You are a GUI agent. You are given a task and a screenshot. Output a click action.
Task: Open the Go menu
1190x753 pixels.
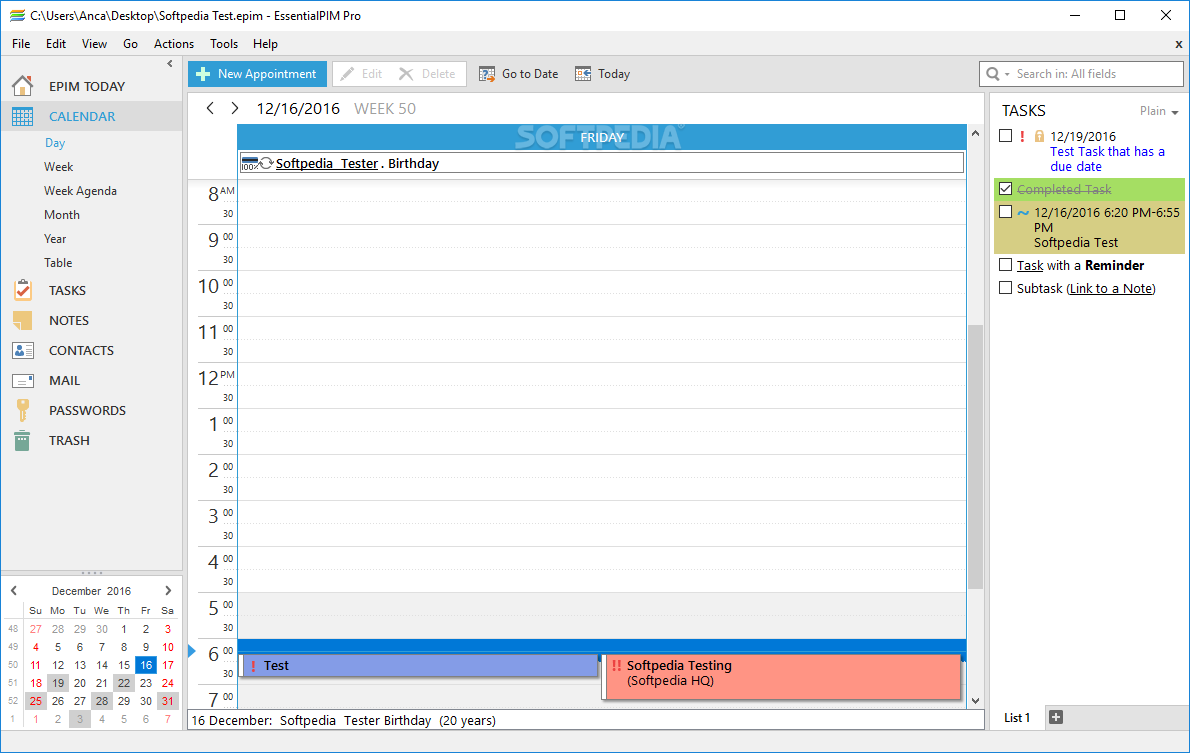click(x=131, y=44)
